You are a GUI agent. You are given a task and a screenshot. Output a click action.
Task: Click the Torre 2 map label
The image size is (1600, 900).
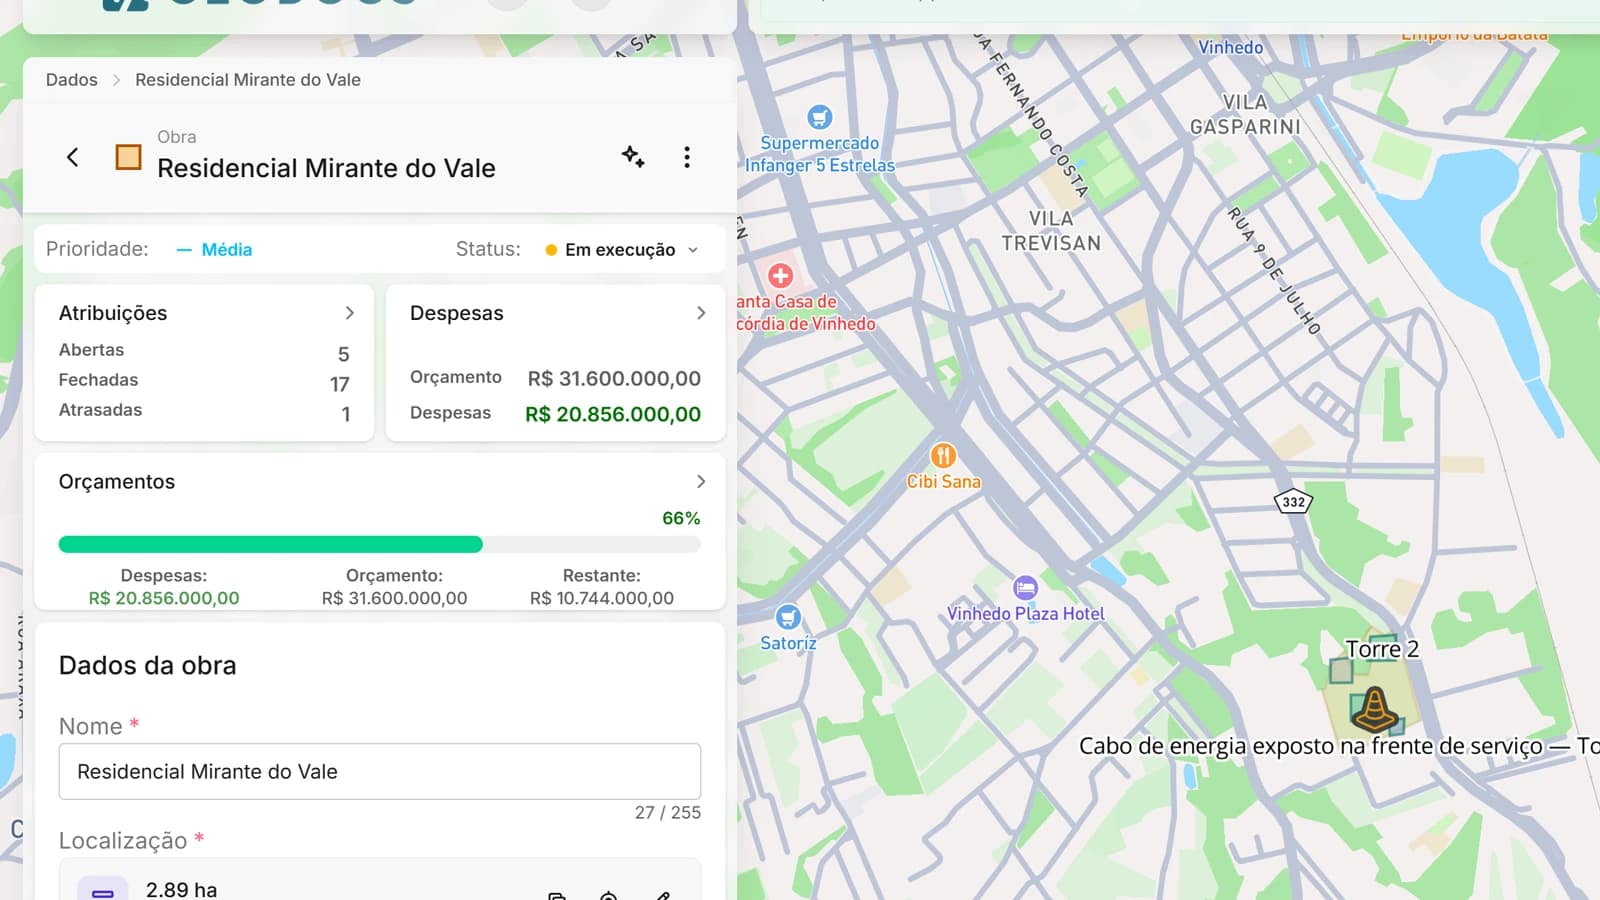coord(1382,649)
